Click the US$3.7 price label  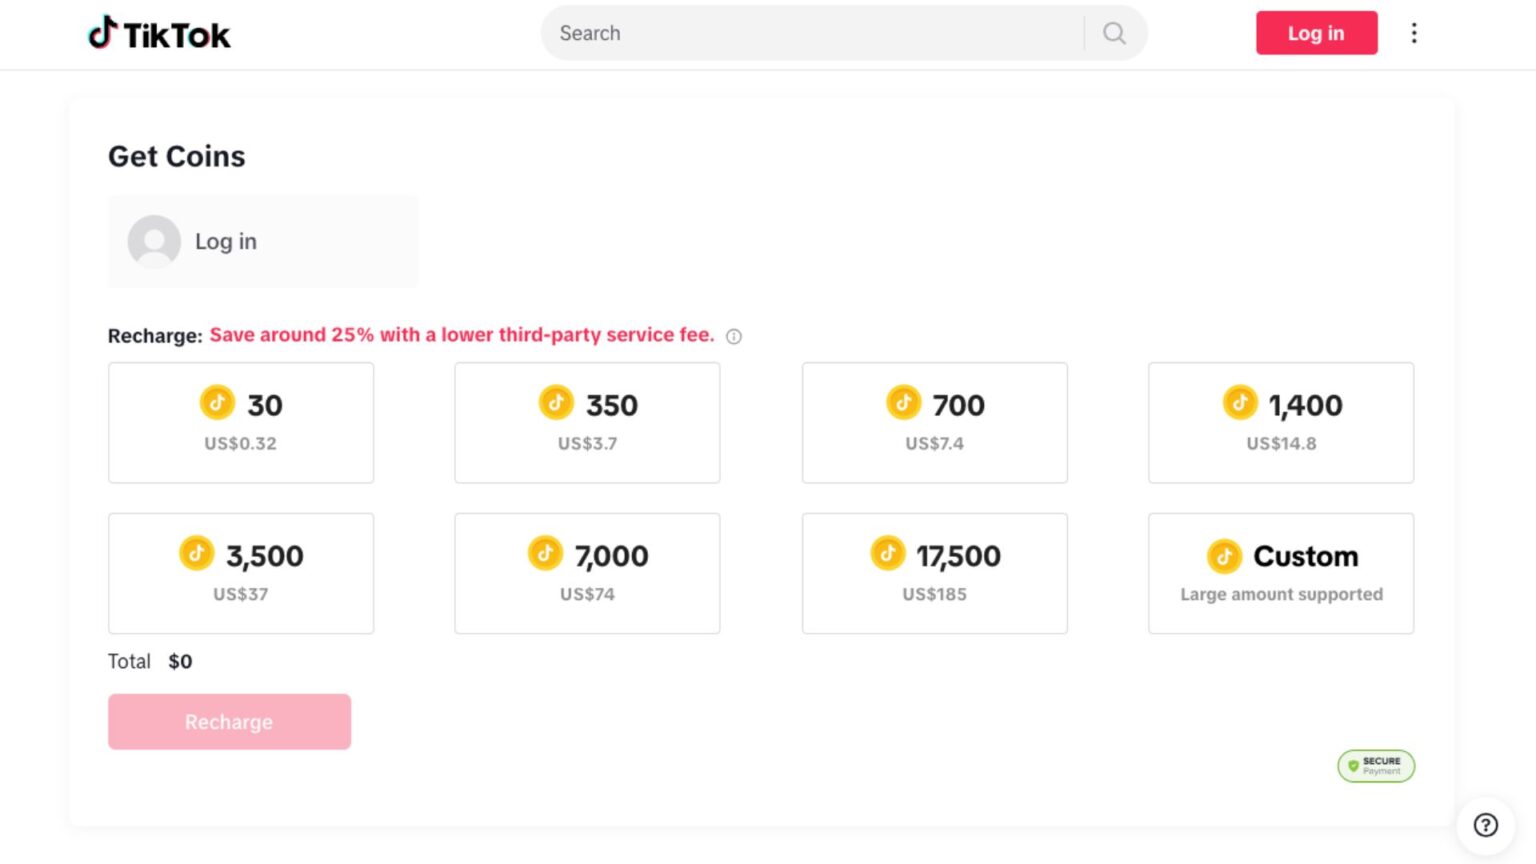pyautogui.click(x=587, y=443)
